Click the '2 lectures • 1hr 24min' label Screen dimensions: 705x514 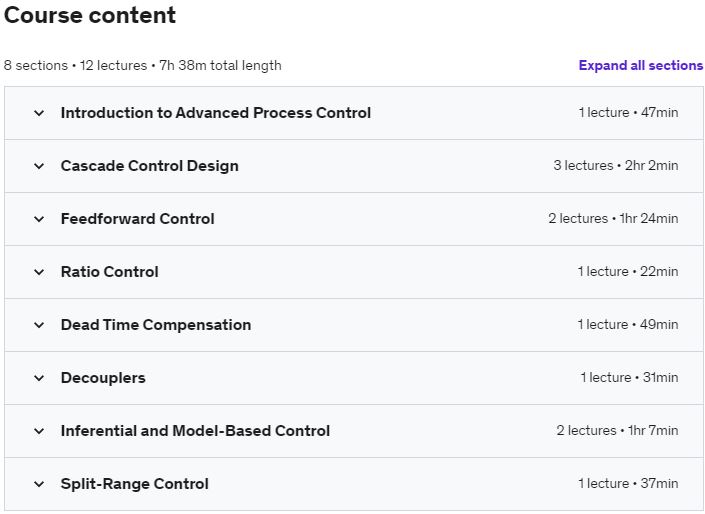pos(613,219)
